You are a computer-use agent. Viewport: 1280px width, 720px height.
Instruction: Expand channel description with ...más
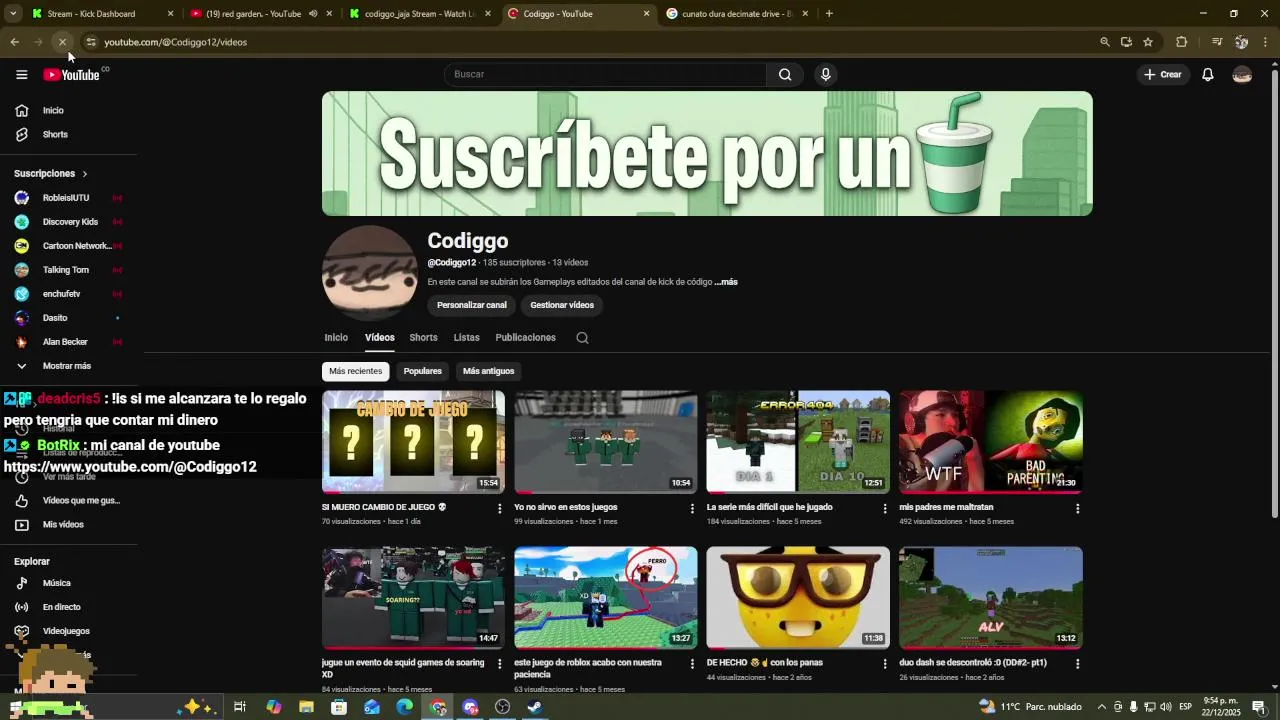click(726, 282)
